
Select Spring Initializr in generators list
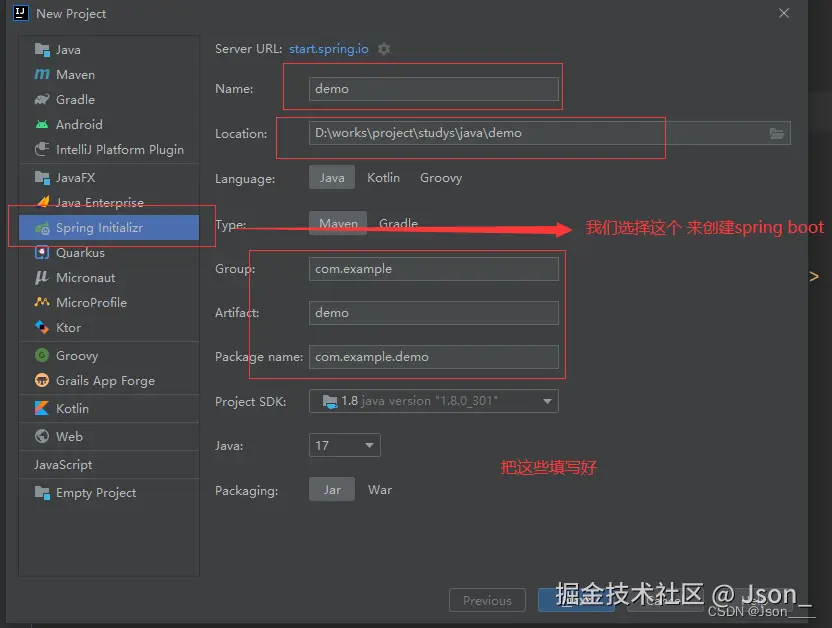coord(109,228)
